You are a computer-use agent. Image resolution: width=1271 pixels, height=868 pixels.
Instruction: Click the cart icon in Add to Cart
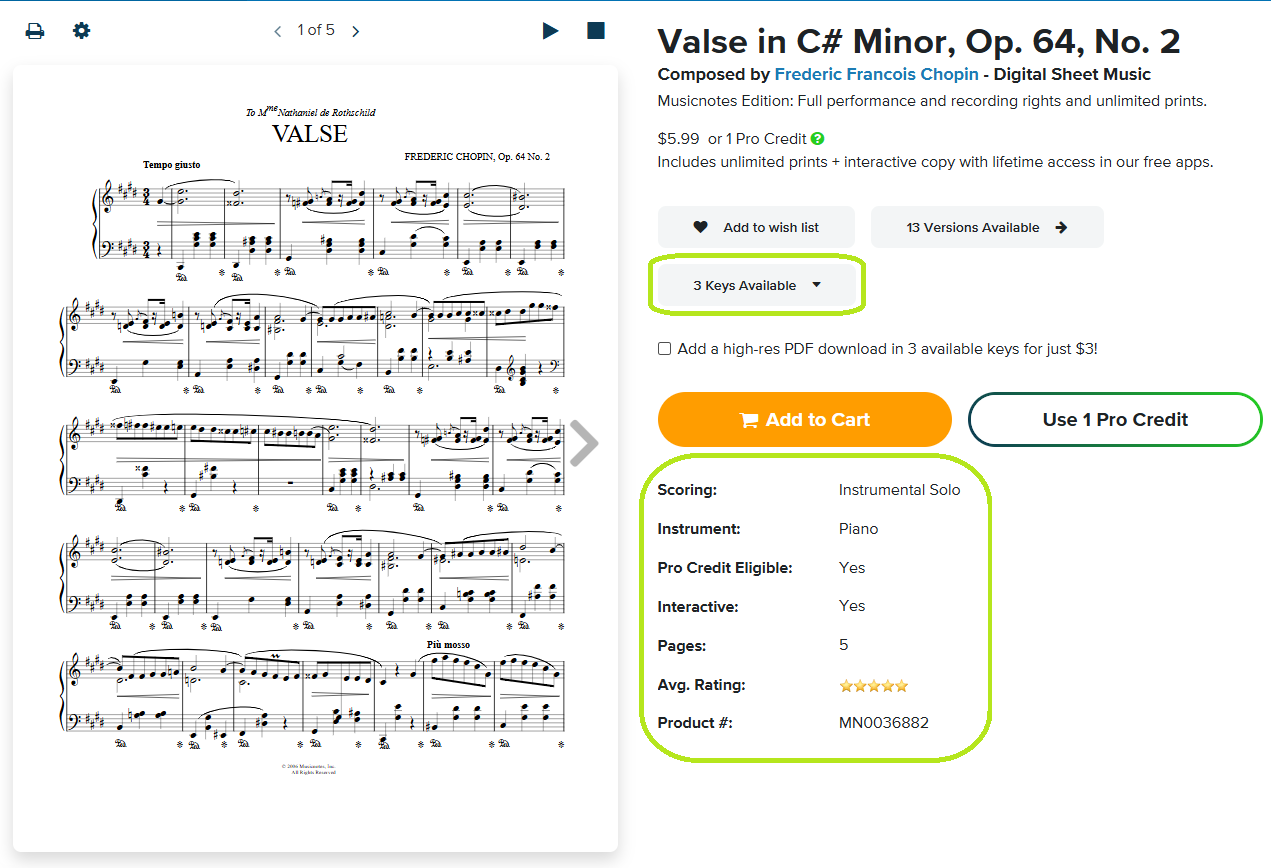(x=748, y=421)
